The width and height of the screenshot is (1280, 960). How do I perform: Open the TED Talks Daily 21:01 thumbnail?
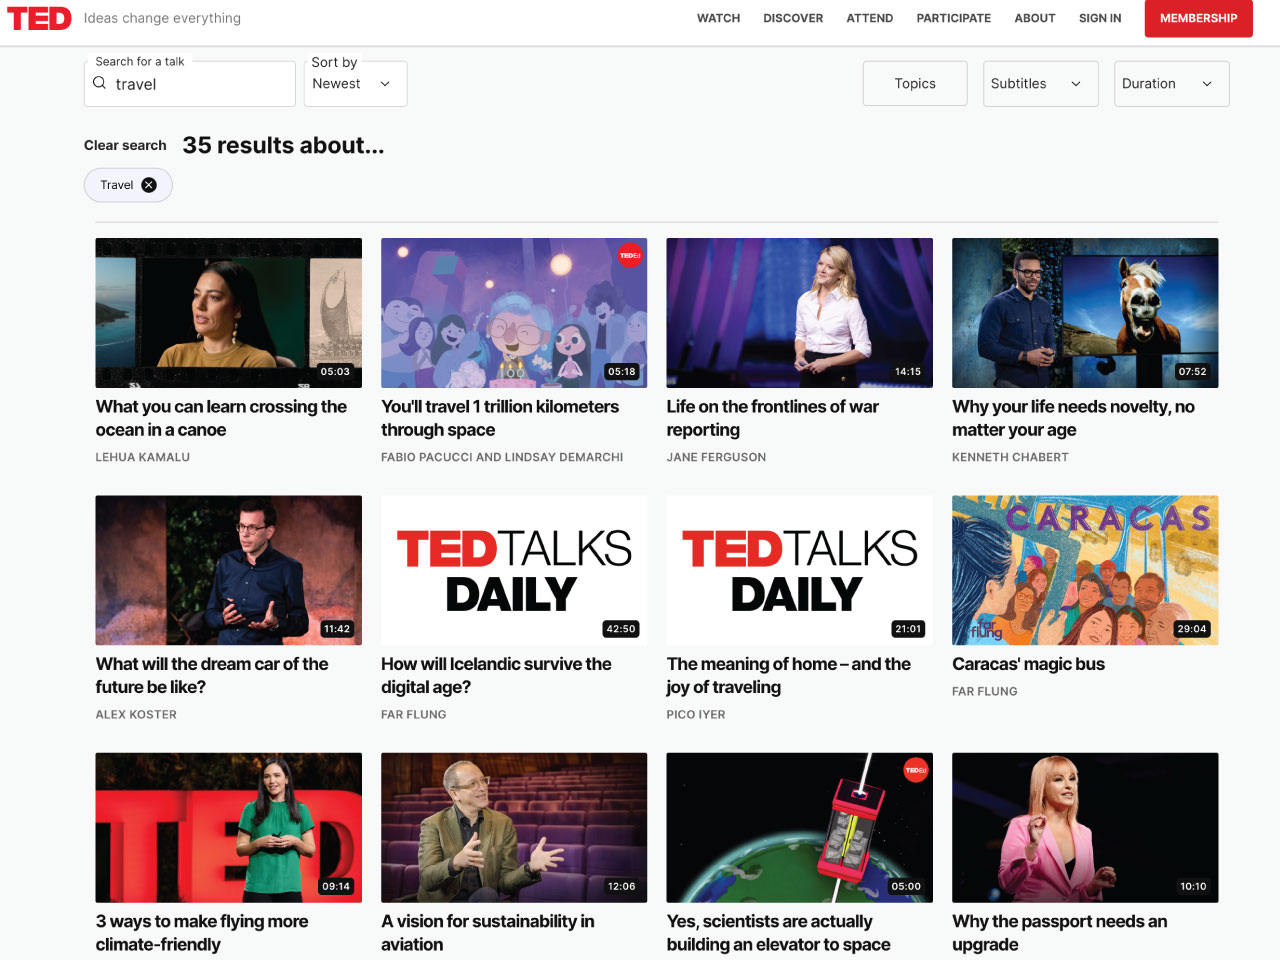(x=800, y=570)
